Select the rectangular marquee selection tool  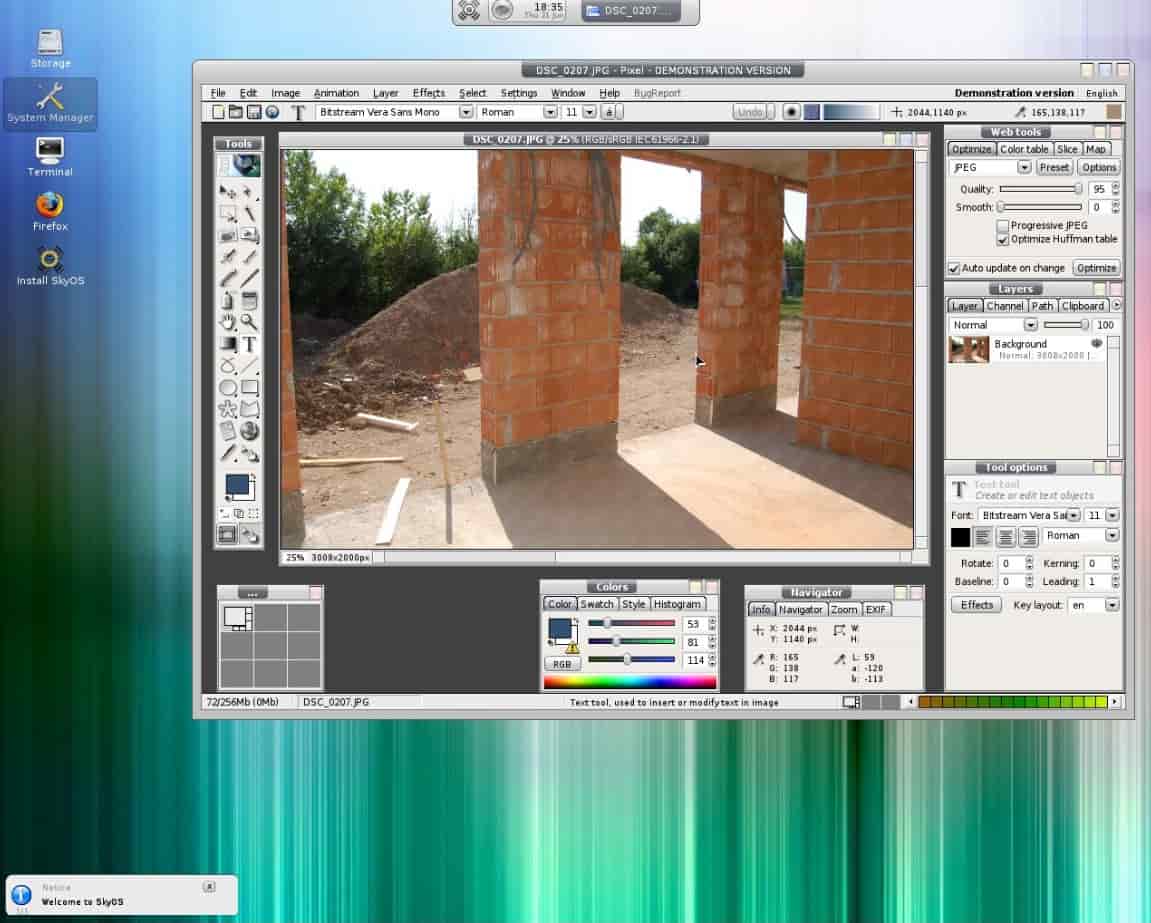(x=226, y=213)
